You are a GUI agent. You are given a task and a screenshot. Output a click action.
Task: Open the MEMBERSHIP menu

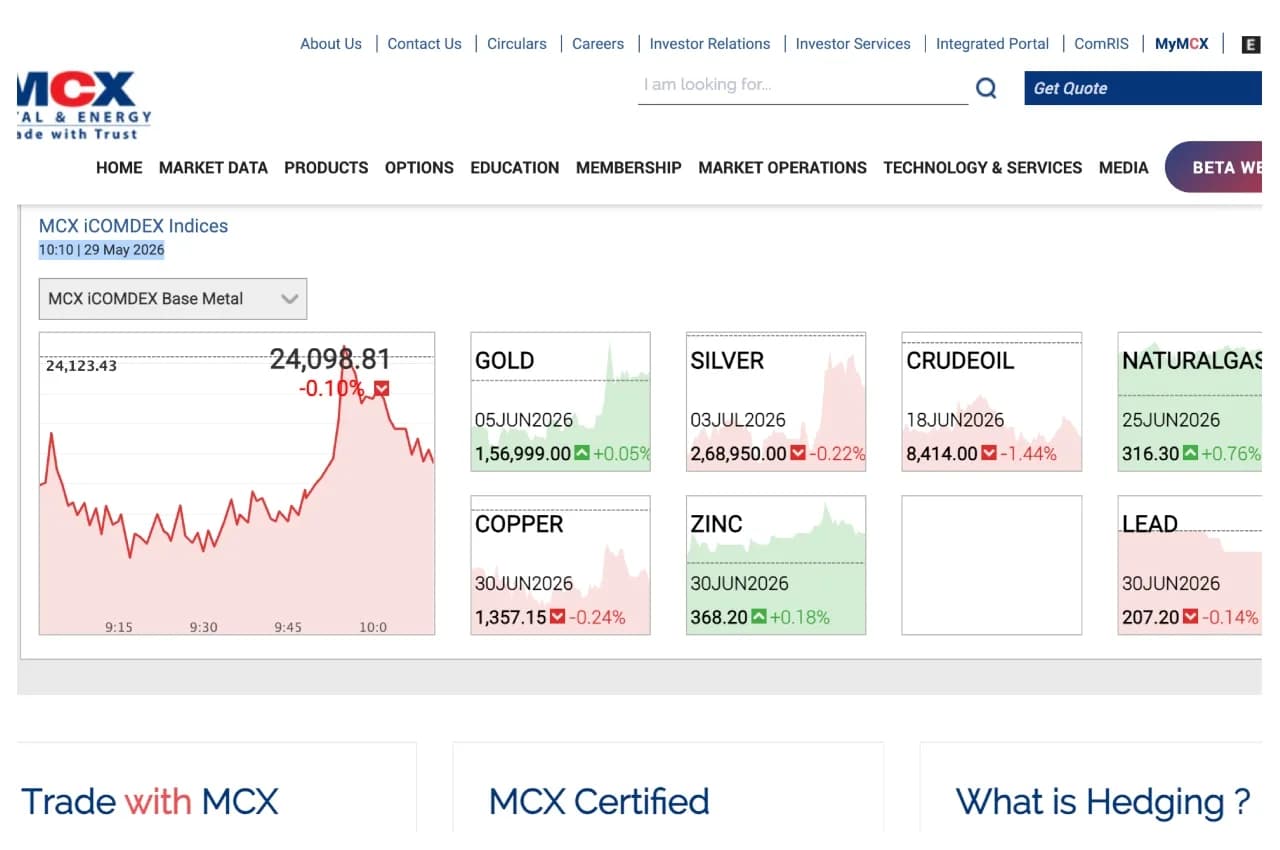629,168
